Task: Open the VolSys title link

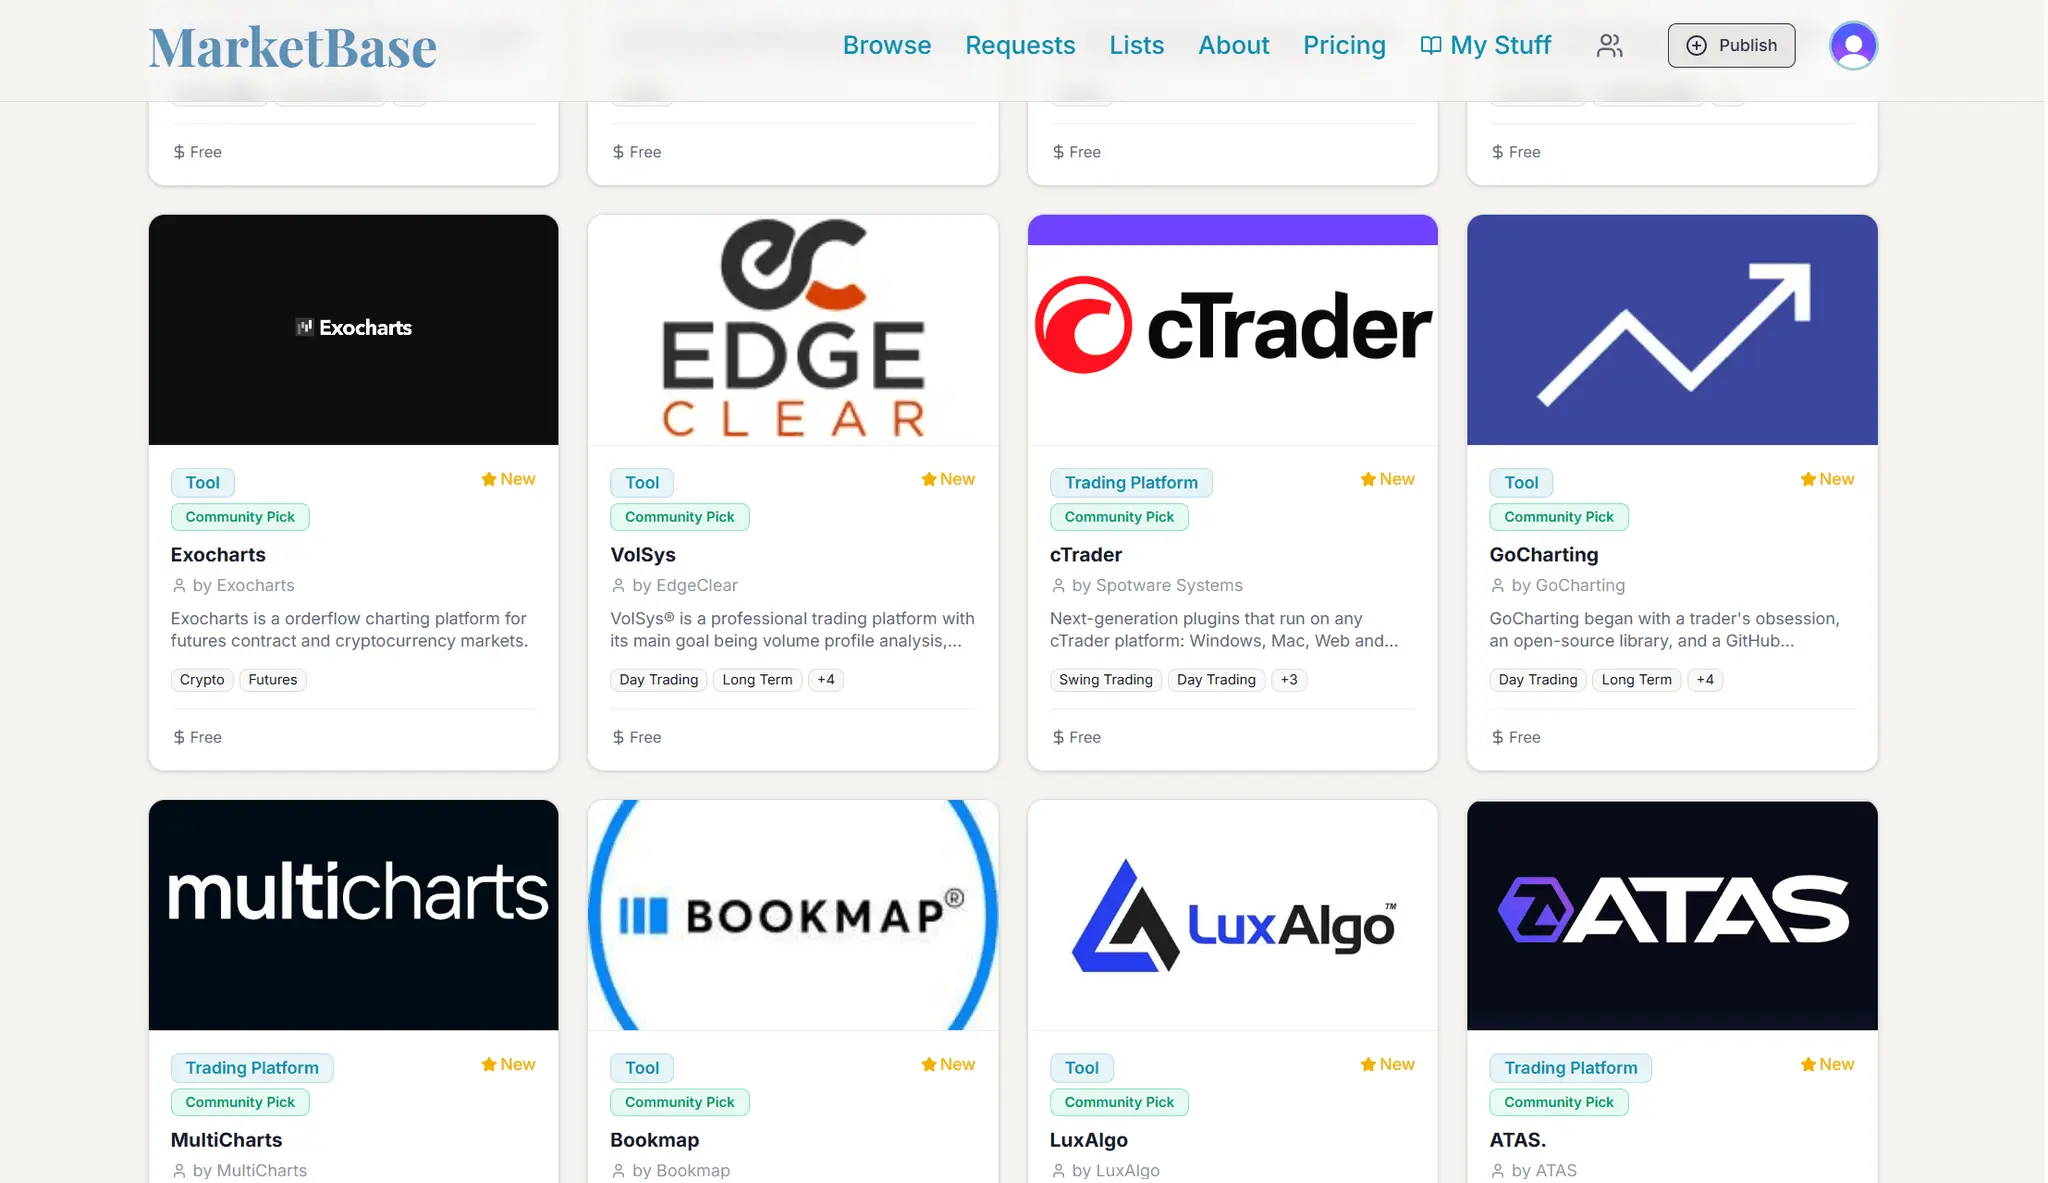Action: point(643,554)
